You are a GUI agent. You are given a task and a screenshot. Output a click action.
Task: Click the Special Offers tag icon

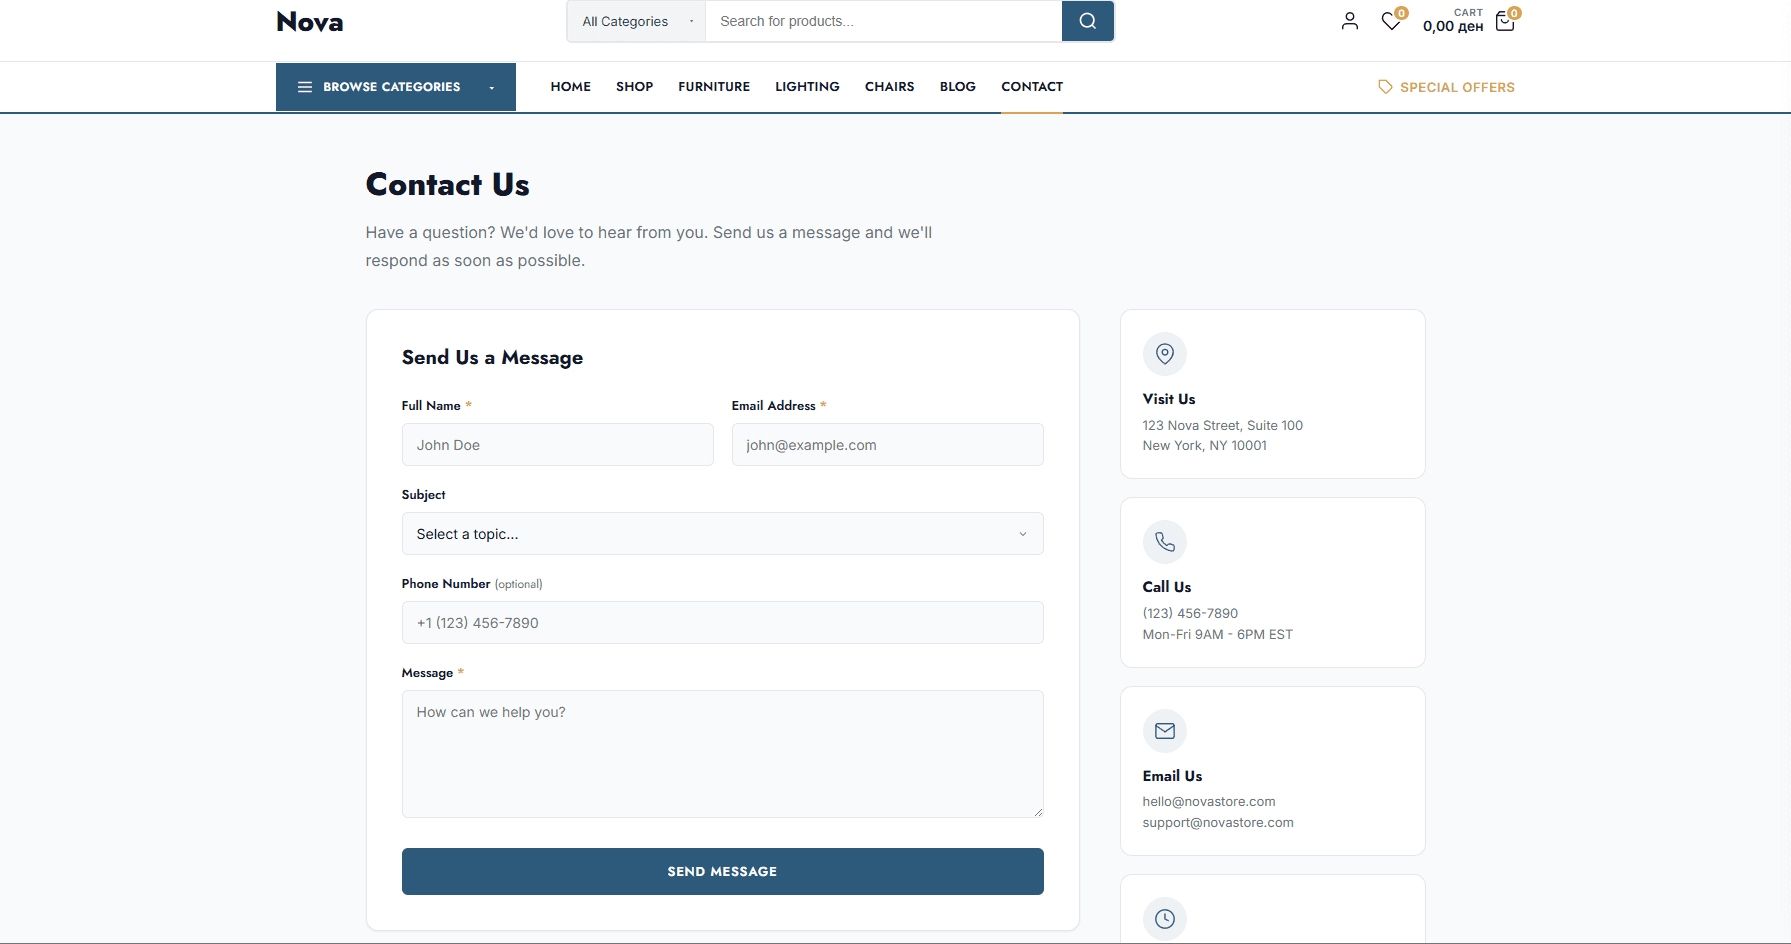point(1385,87)
